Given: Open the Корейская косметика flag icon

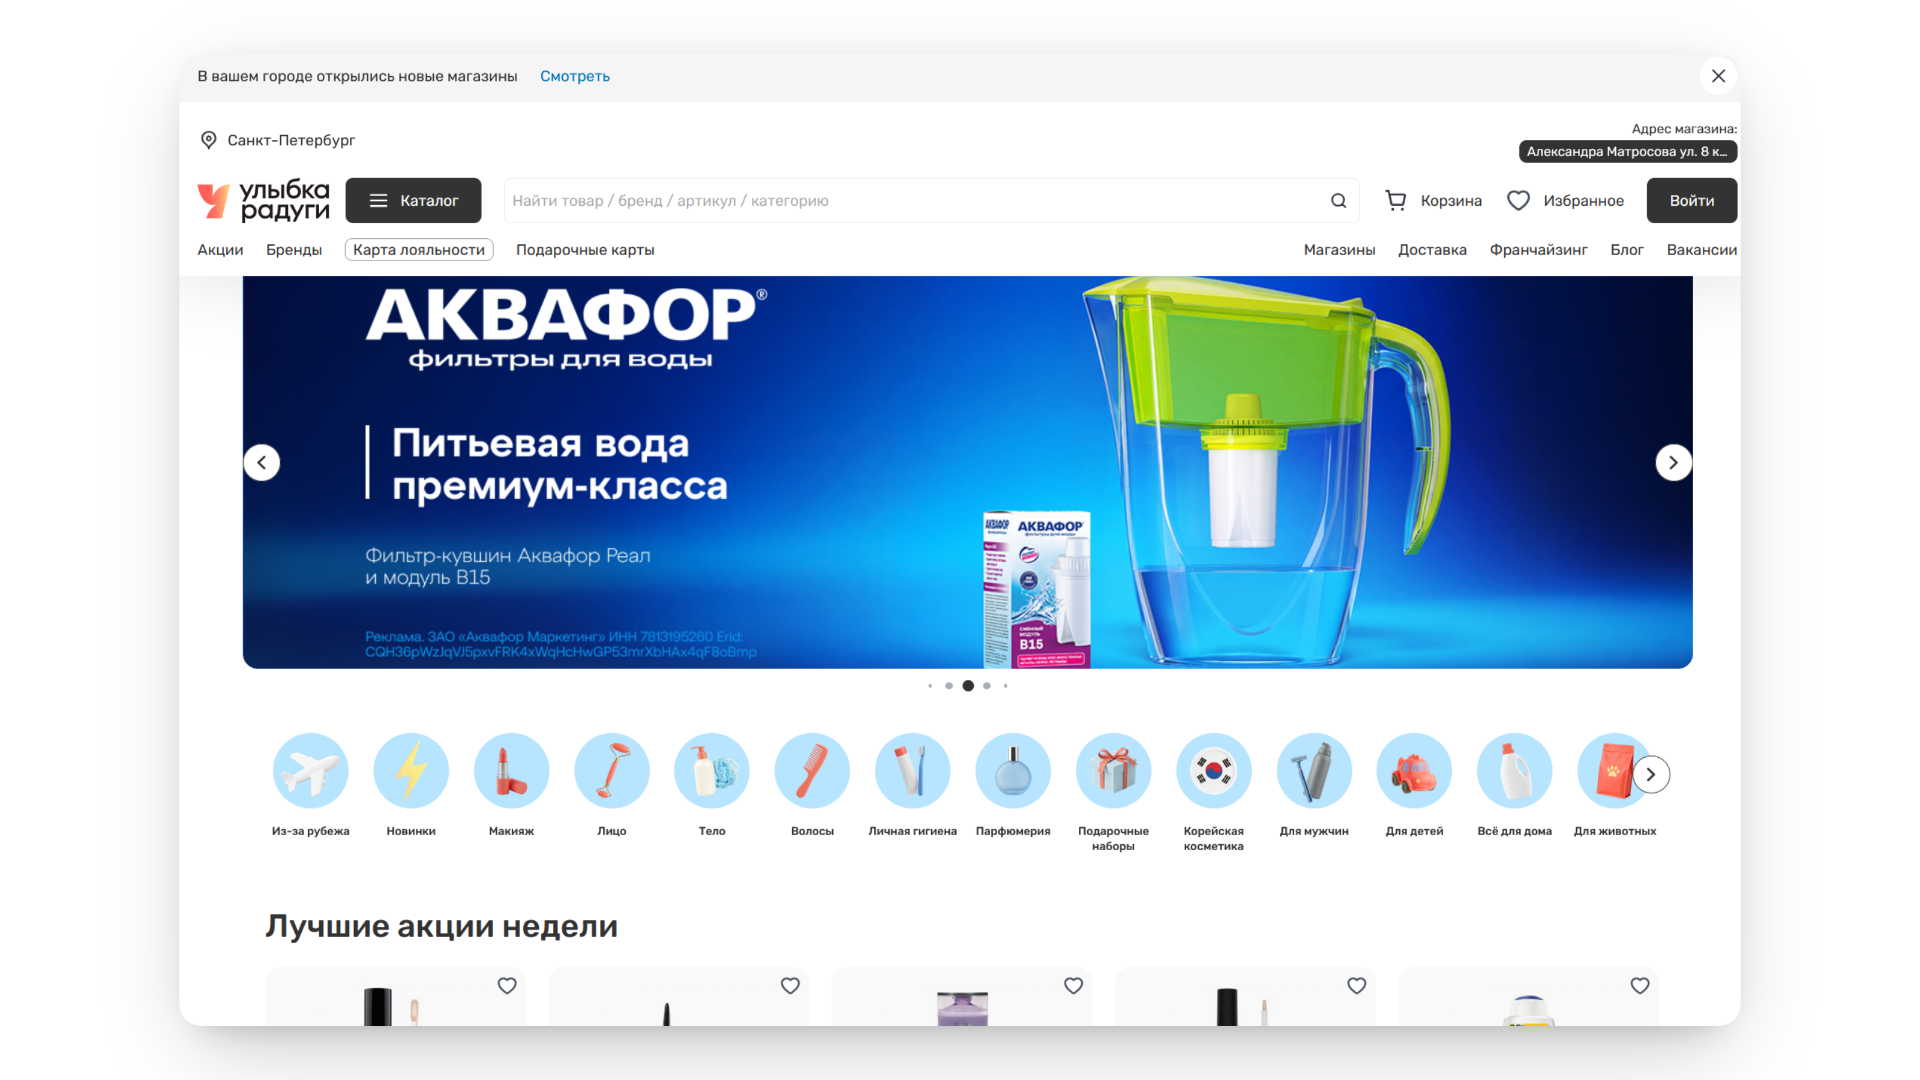Looking at the screenshot, I should point(1214,771).
